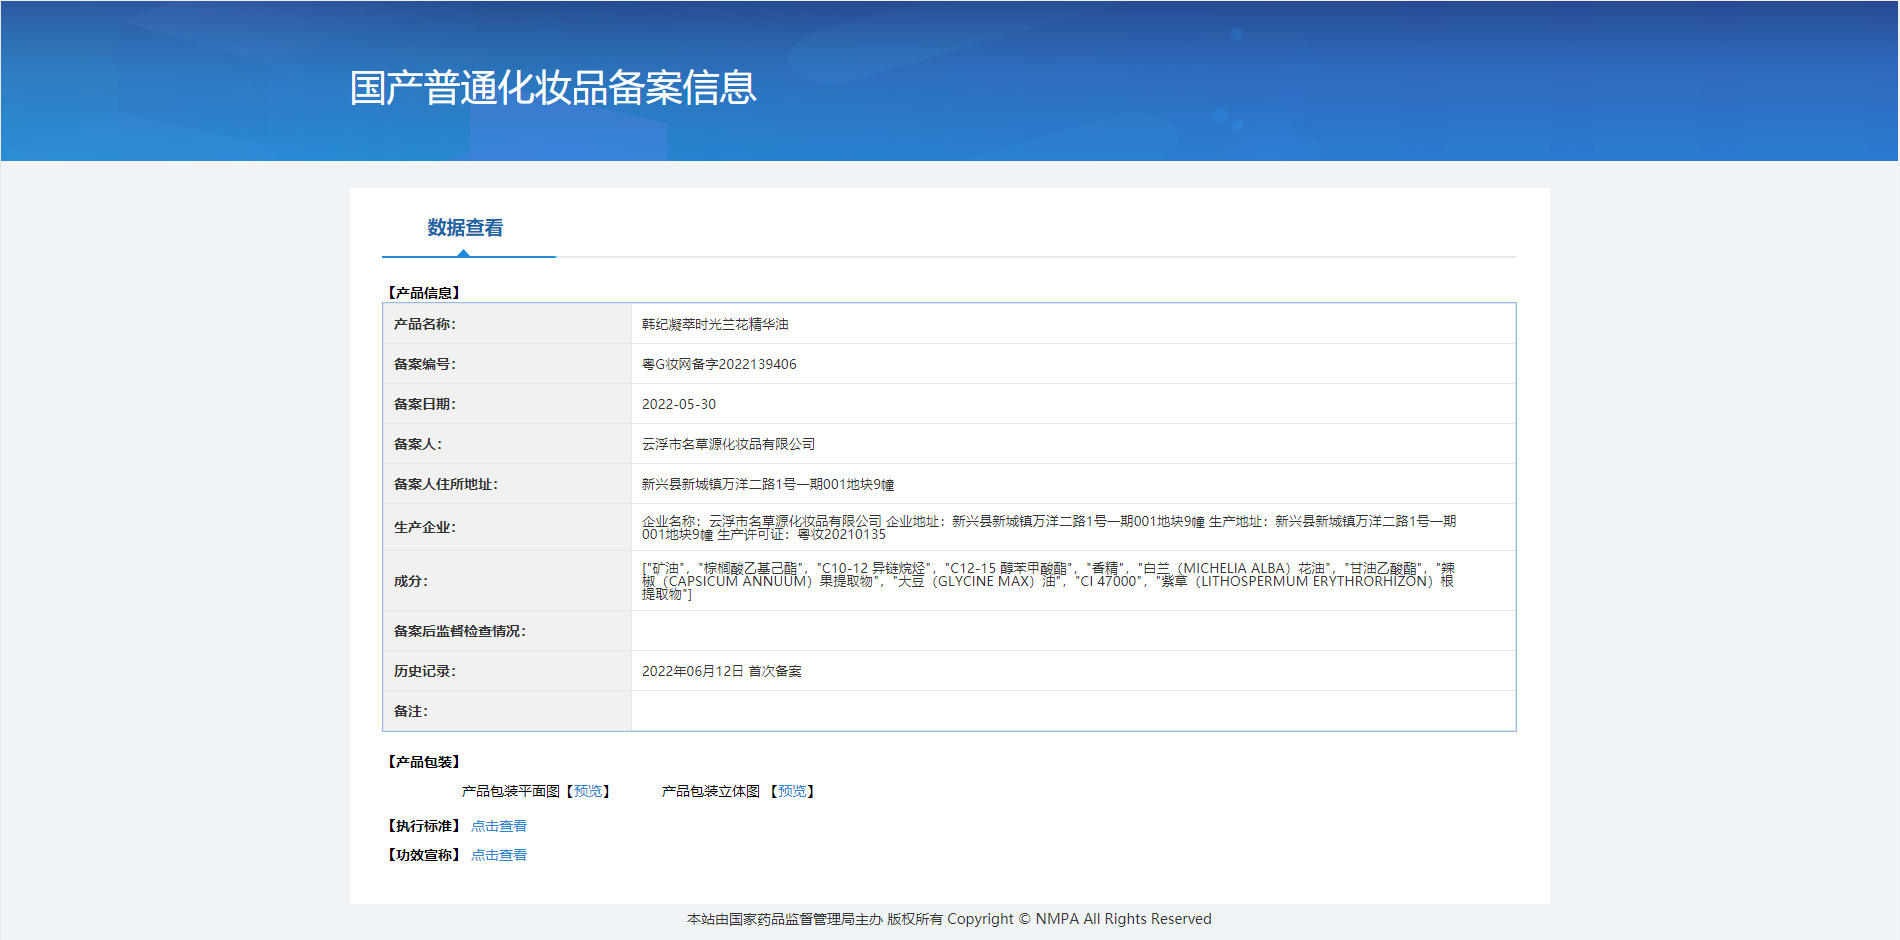Select record number 粤G妆网备字2022139406
Screen dimensions: 1900x940
(x=719, y=364)
